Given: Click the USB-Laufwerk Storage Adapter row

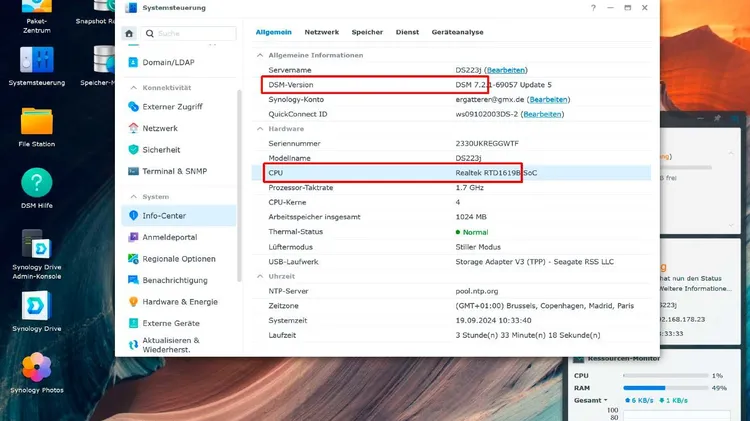Looking at the screenshot, I should pyautogui.click(x=451, y=262).
